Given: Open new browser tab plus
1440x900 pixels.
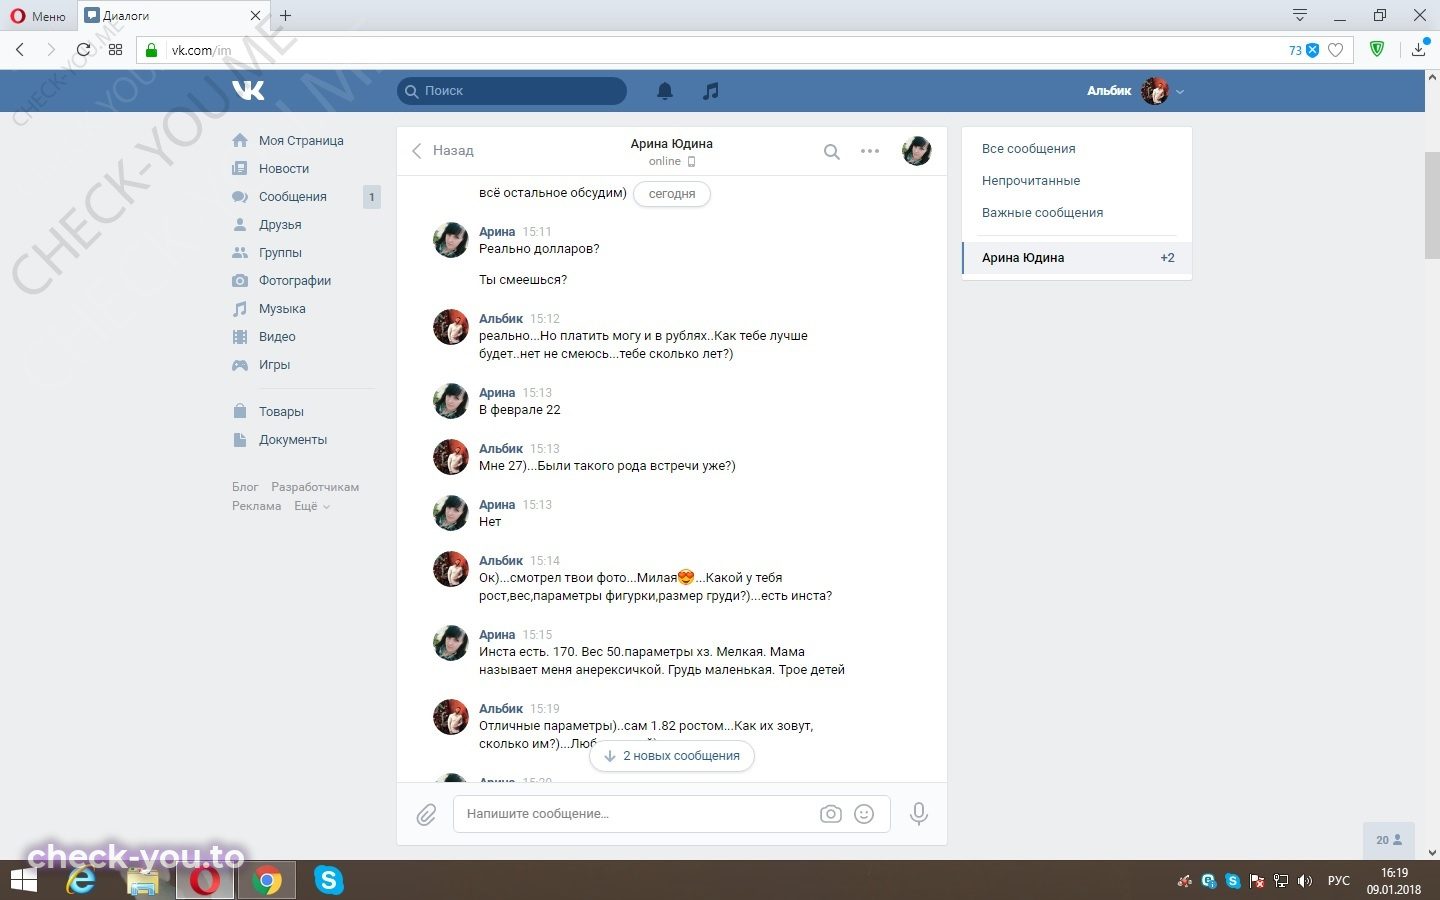Looking at the screenshot, I should 286,16.
